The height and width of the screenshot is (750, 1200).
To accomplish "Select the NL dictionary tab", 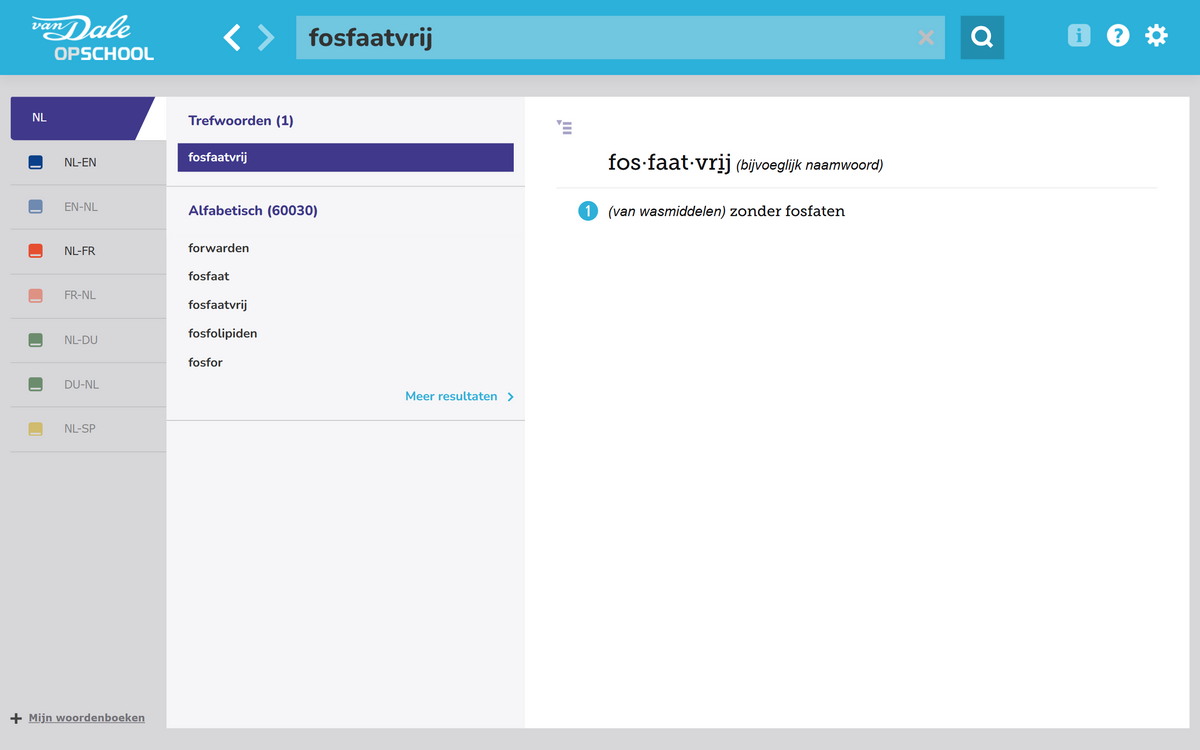I will click(x=82, y=118).
